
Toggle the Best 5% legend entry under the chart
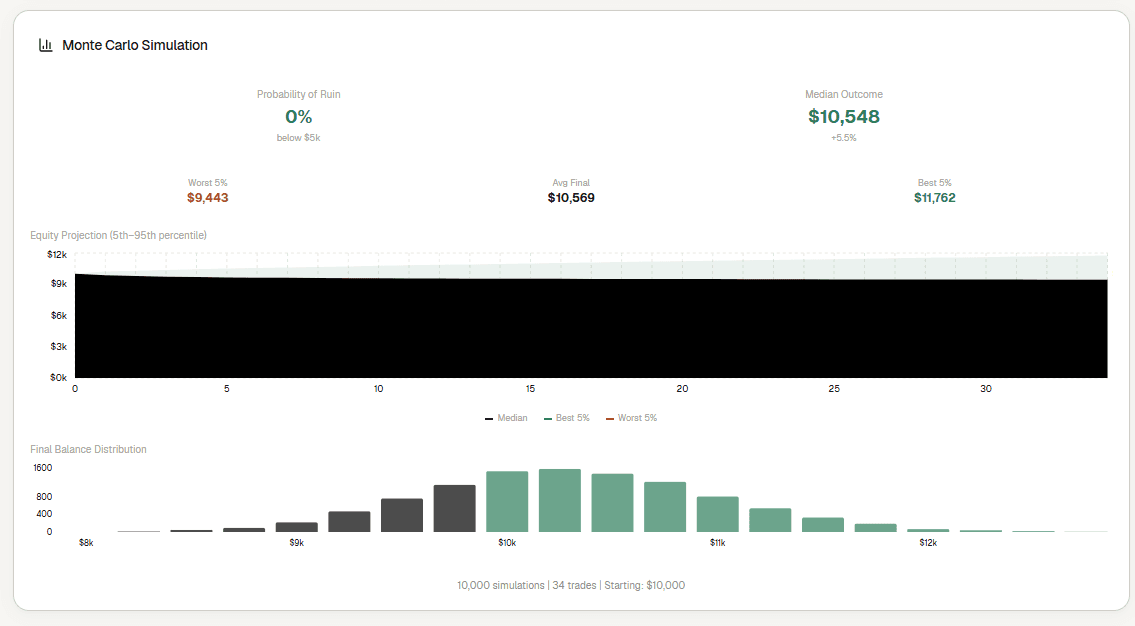(x=567, y=418)
